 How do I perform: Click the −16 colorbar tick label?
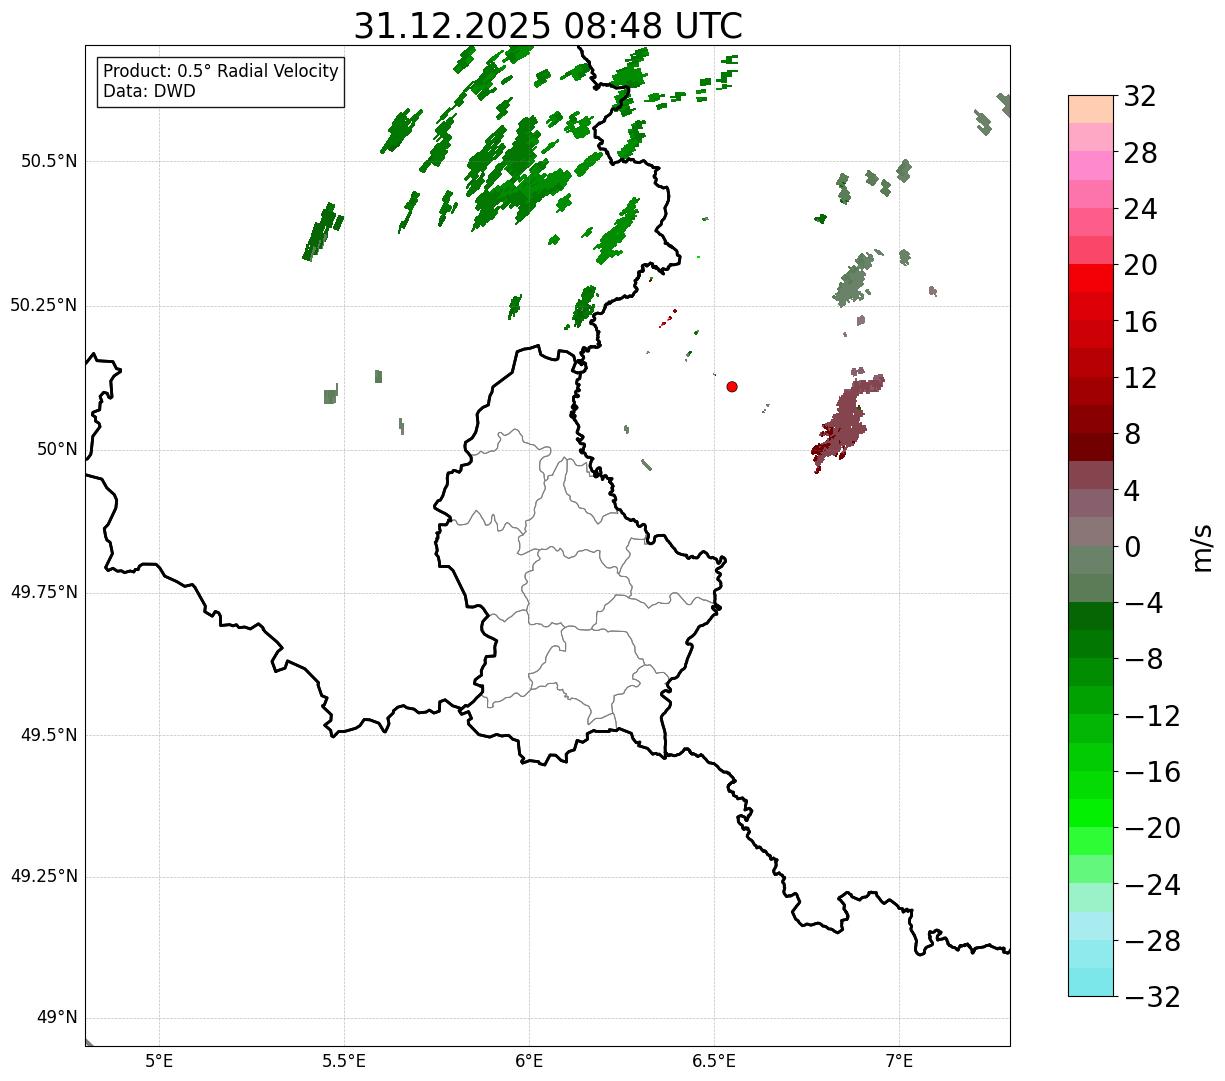(1152, 772)
